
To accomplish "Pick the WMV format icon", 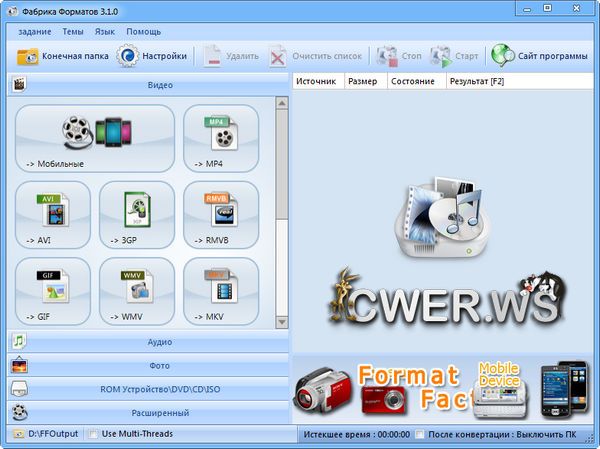I will coord(137,290).
